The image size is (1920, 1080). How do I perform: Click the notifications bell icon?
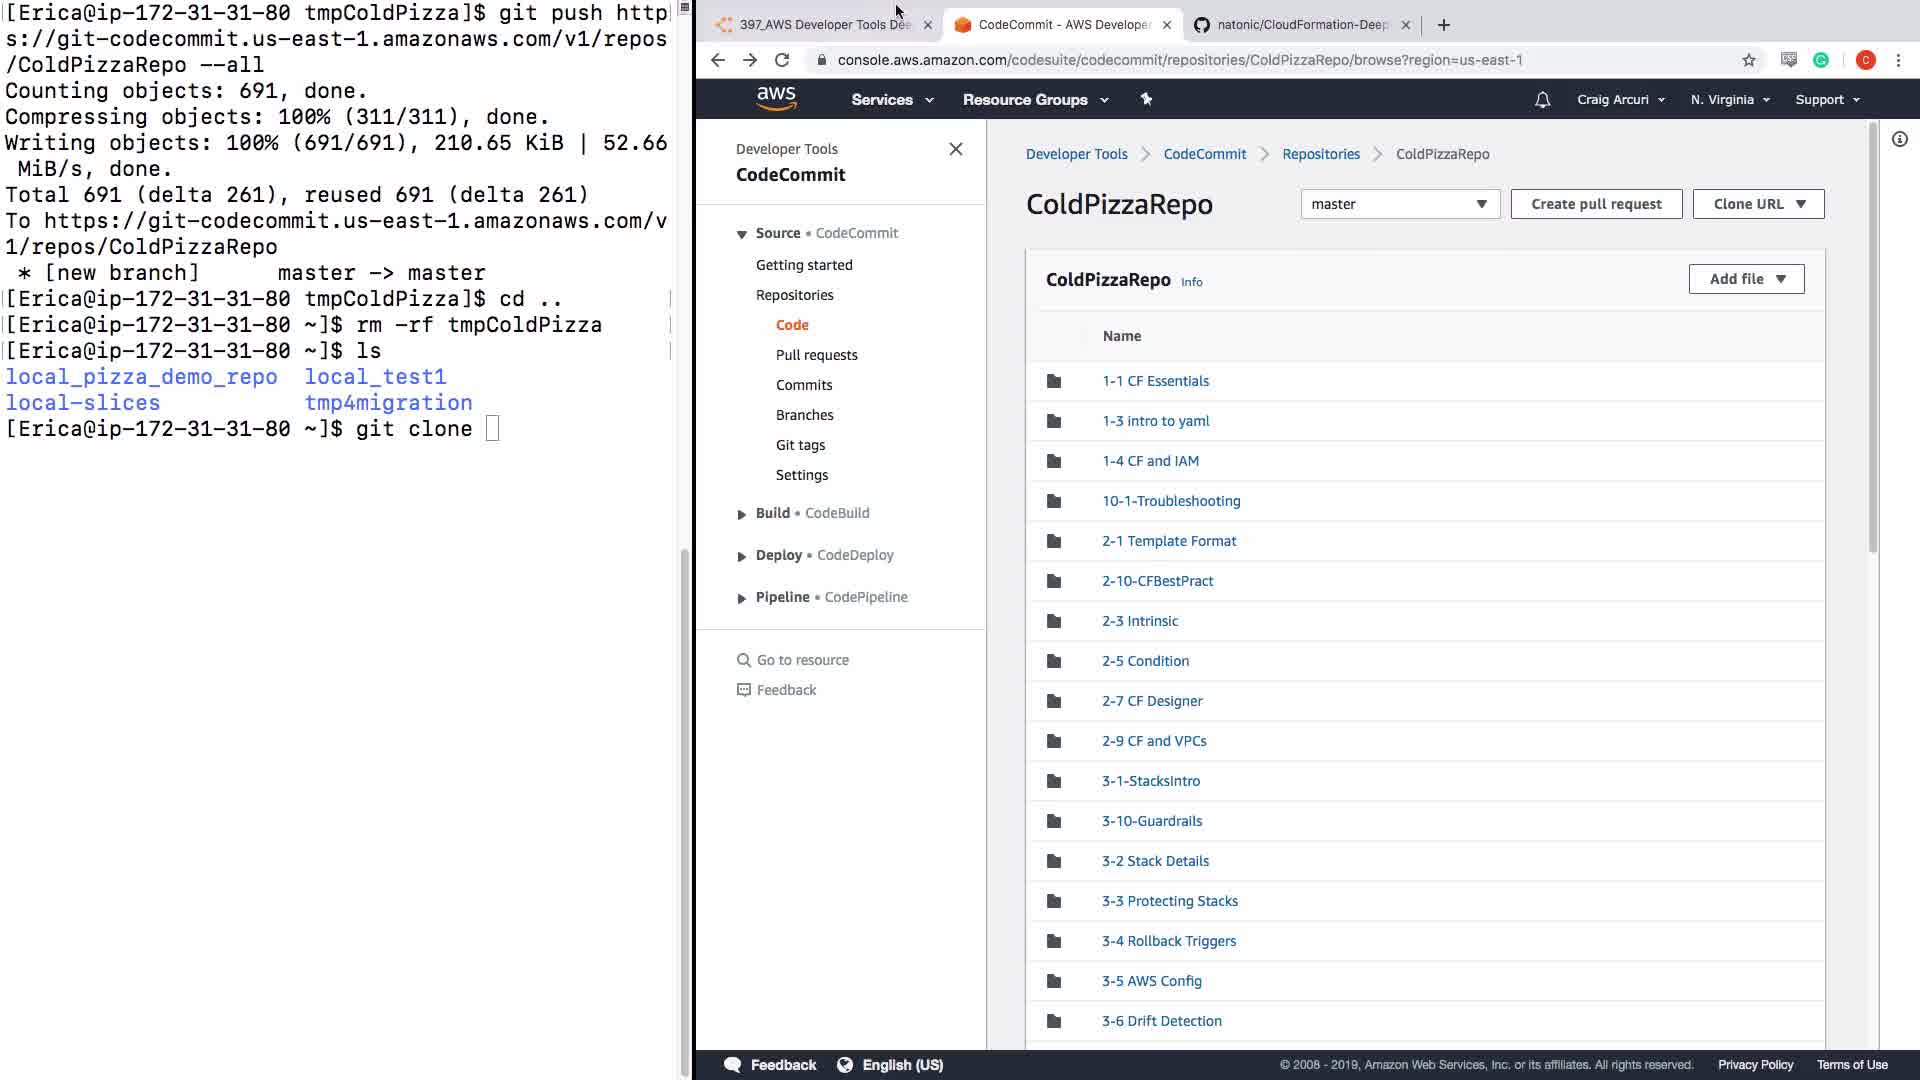1542,100
